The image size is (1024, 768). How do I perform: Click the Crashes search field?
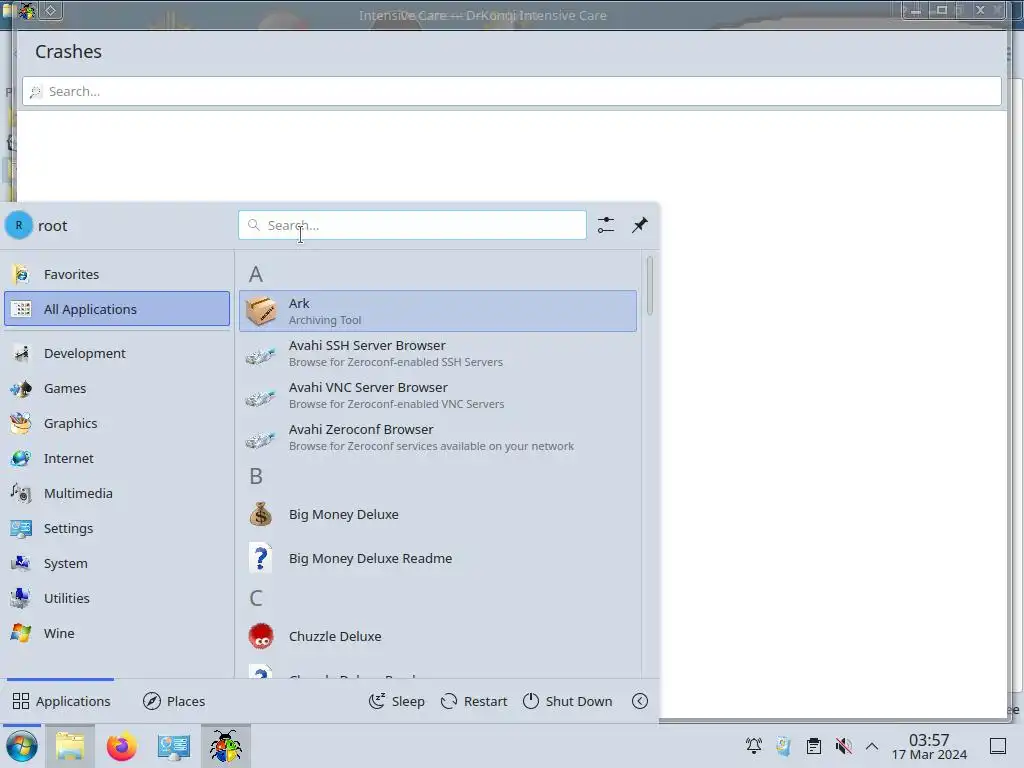512,91
